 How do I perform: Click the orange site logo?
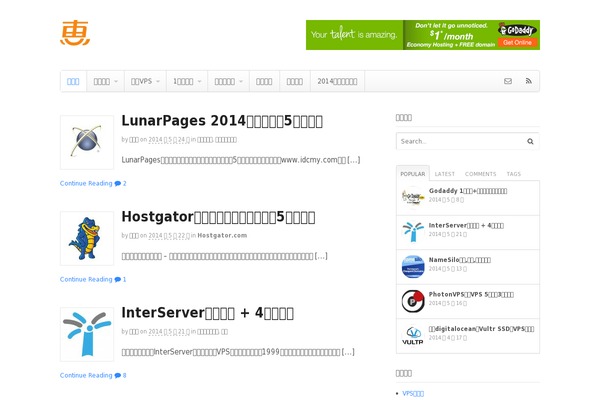[x=75, y=33]
